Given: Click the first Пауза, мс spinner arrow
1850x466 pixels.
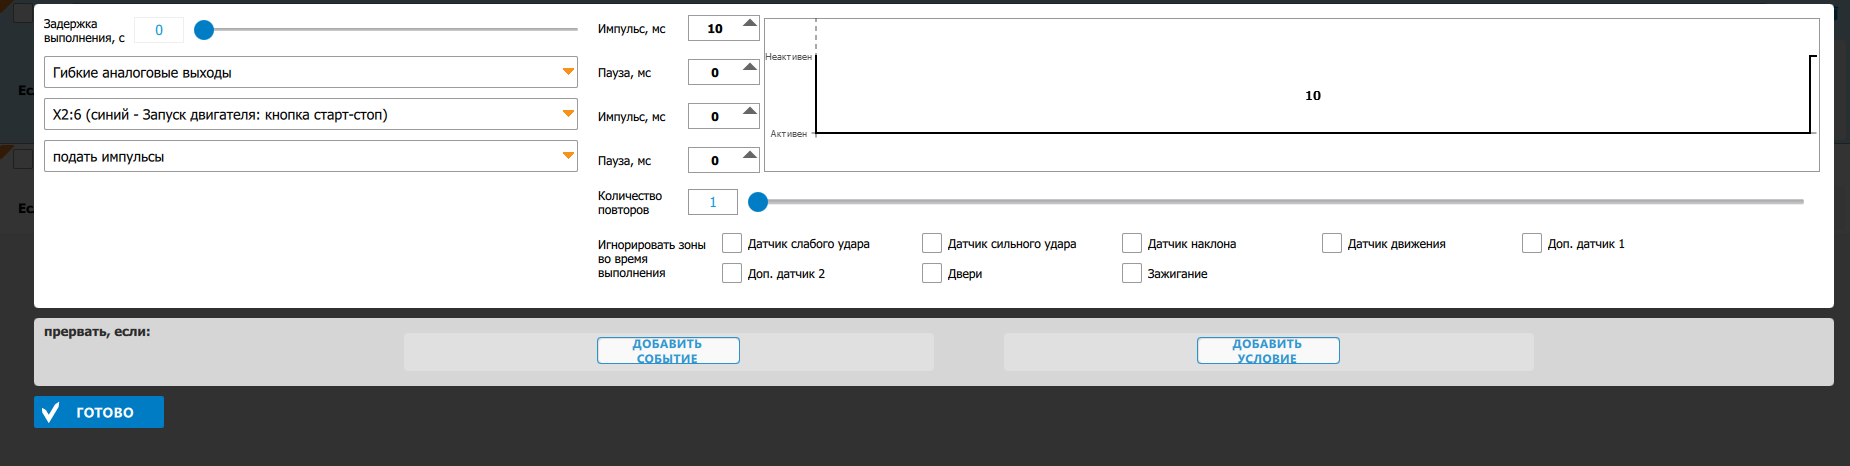Looking at the screenshot, I should point(749,67).
